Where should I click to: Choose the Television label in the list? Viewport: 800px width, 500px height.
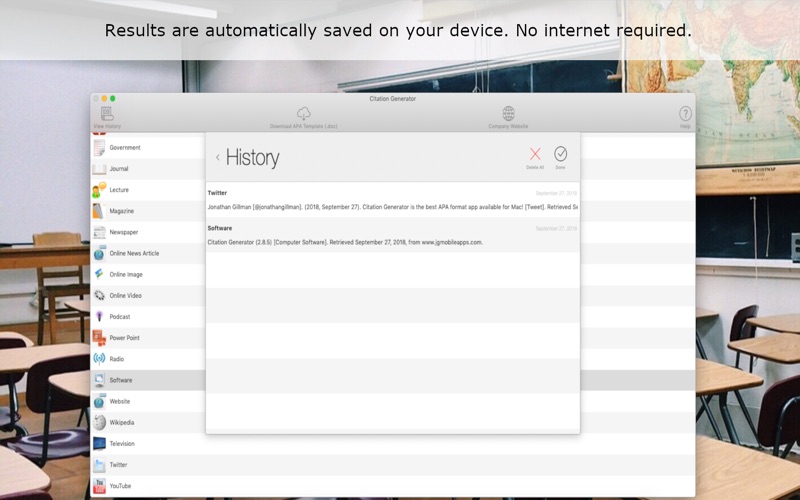122,444
